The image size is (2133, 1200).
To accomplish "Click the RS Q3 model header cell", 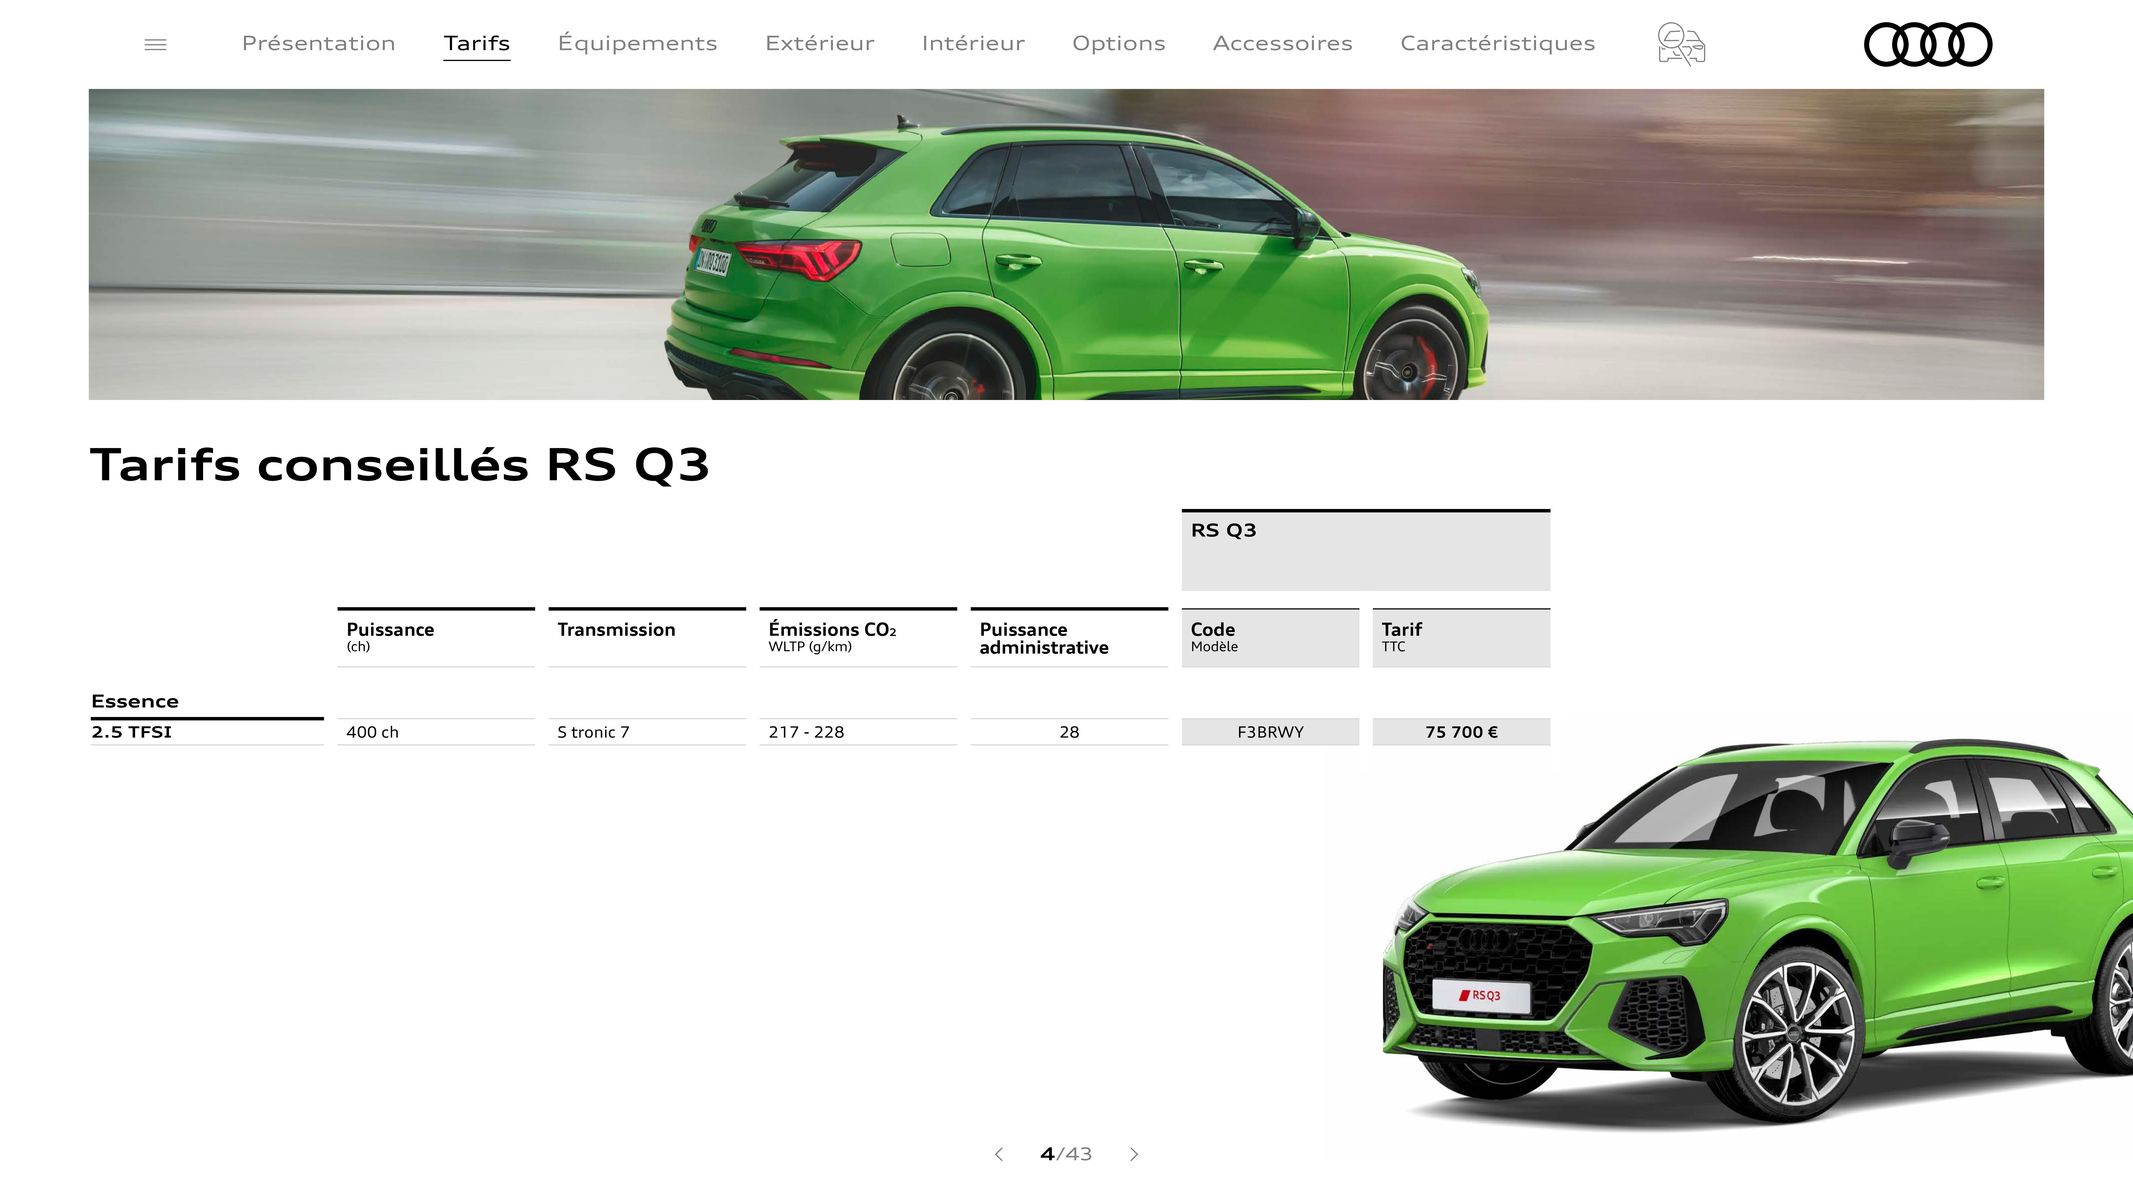I will (x=1366, y=550).
